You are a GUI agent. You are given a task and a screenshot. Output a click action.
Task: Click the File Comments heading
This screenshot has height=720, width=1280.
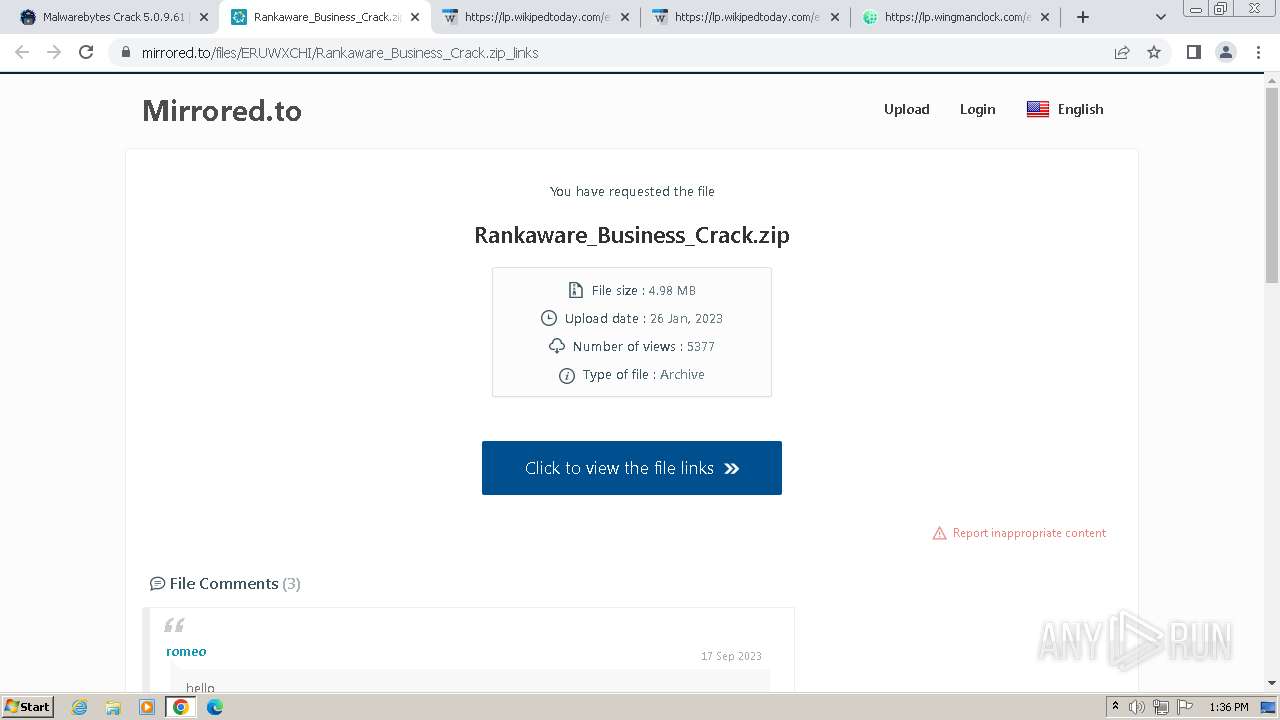point(224,583)
